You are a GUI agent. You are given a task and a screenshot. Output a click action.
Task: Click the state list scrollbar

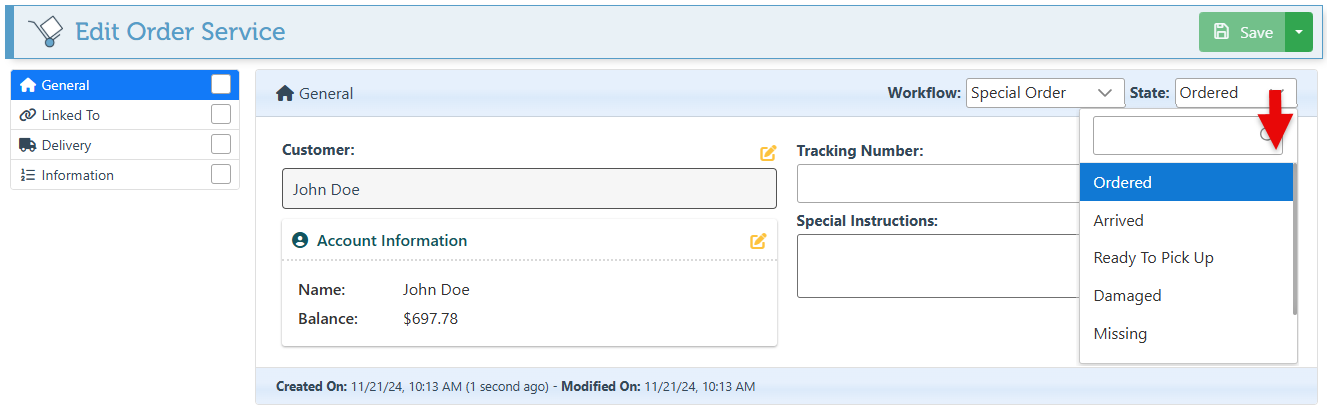pos(1295,240)
